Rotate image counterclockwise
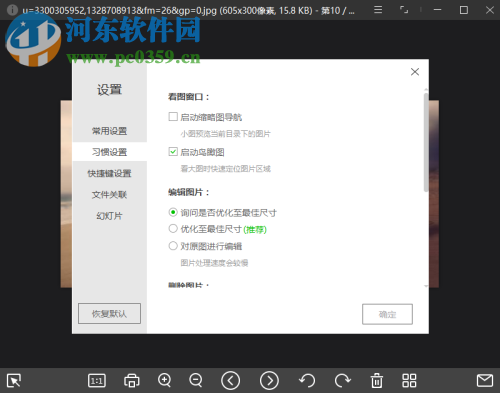The width and height of the screenshot is (500, 393). point(307,380)
